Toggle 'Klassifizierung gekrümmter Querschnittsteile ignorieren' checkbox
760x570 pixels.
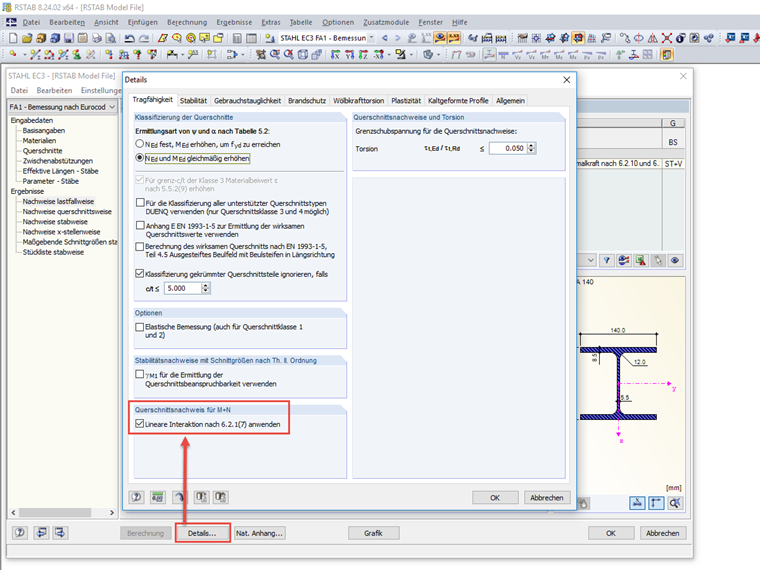click(140, 273)
